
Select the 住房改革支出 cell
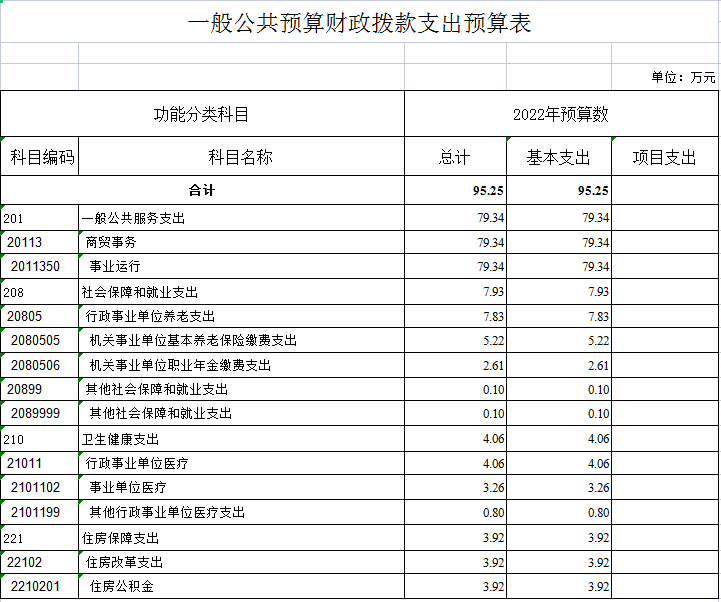click(x=241, y=562)
